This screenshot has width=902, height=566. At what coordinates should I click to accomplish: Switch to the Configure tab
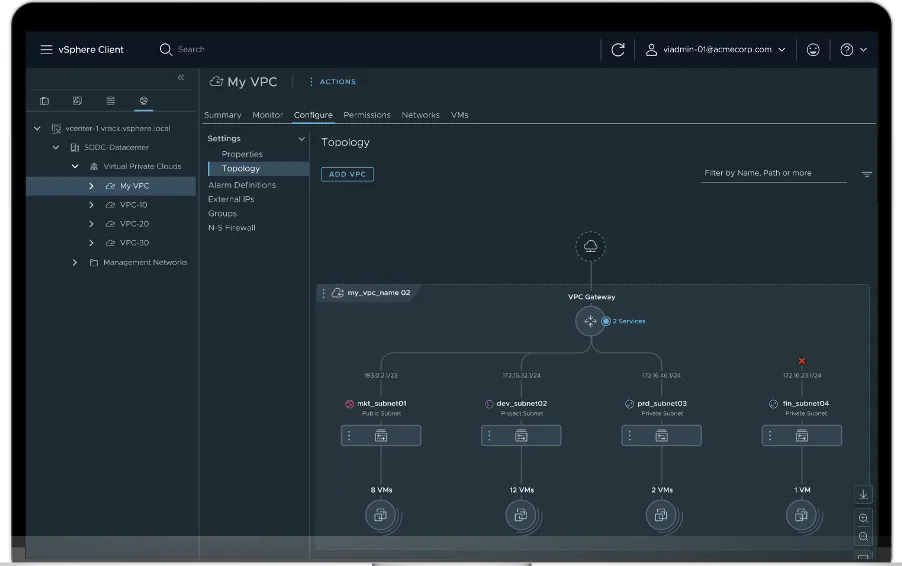click(x=313, y=115)
